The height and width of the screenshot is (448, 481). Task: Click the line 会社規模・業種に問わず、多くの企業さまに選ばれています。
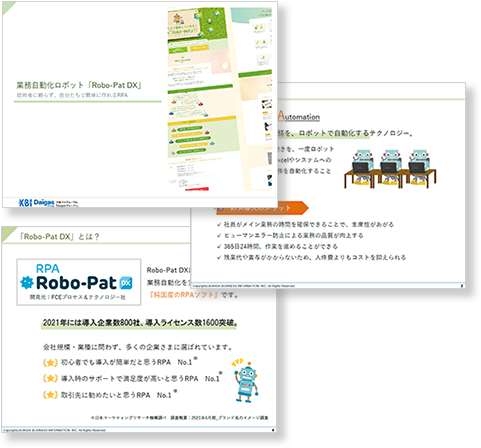138,347
